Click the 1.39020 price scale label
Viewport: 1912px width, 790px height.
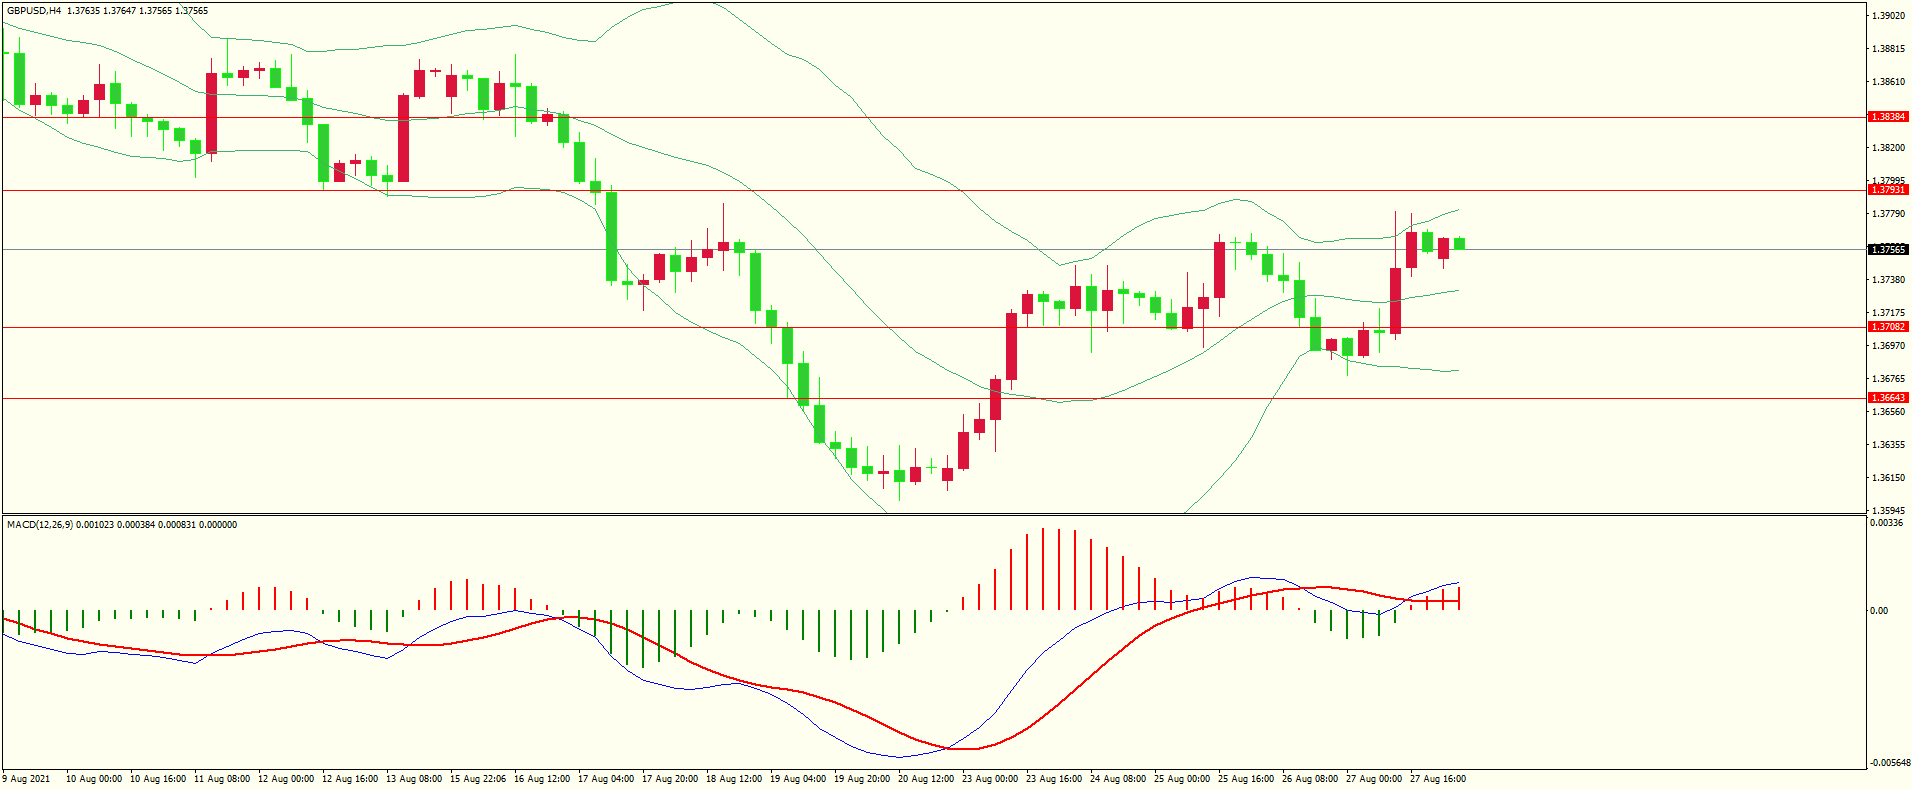click(1888, 16)
